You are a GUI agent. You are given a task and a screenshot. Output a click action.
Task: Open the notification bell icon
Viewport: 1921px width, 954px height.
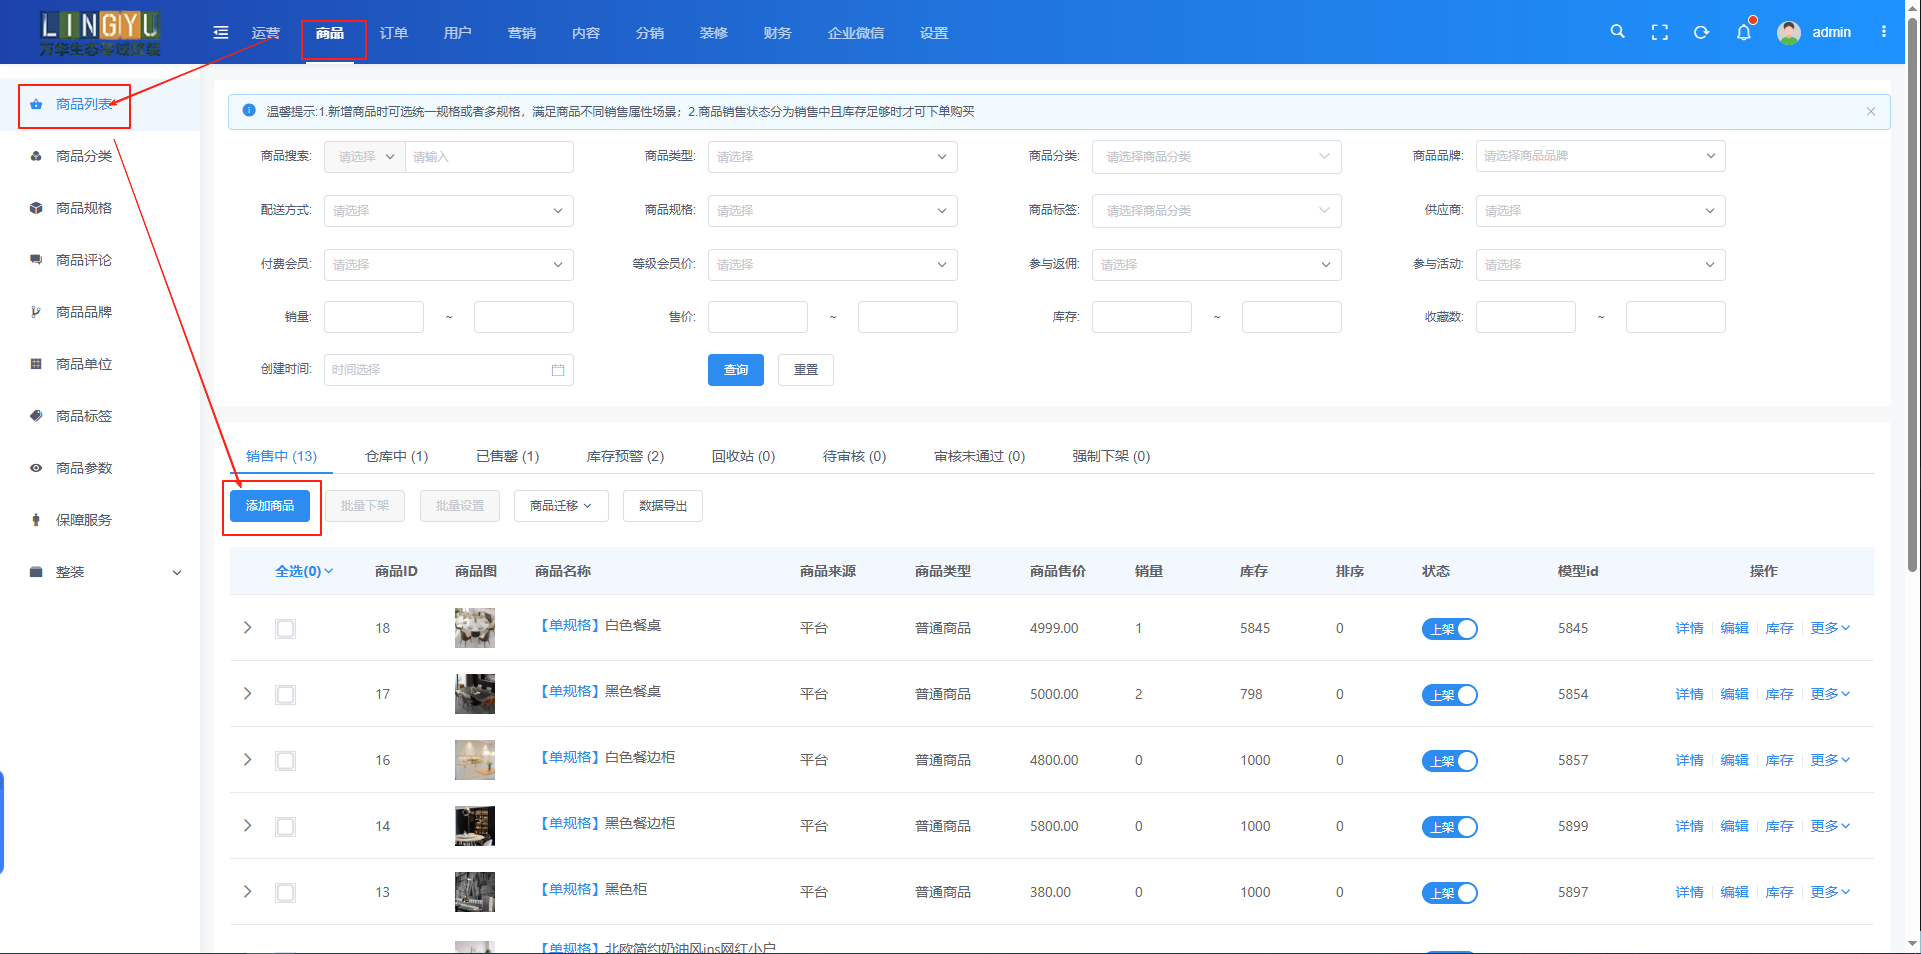[x=1744, y=32]
